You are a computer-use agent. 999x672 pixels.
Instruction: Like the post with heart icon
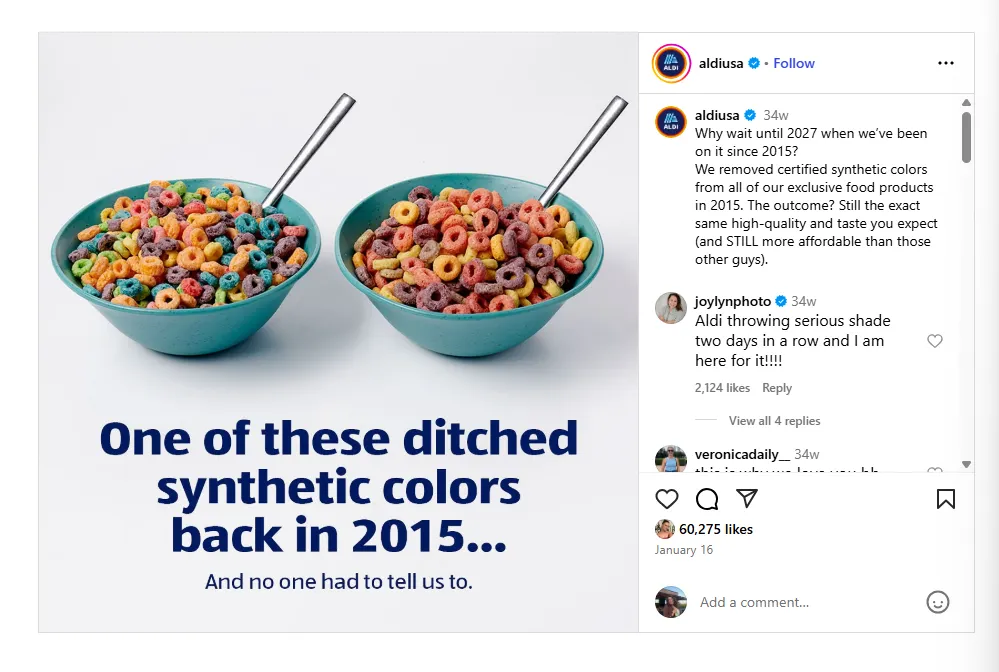(x=667, y=499)
